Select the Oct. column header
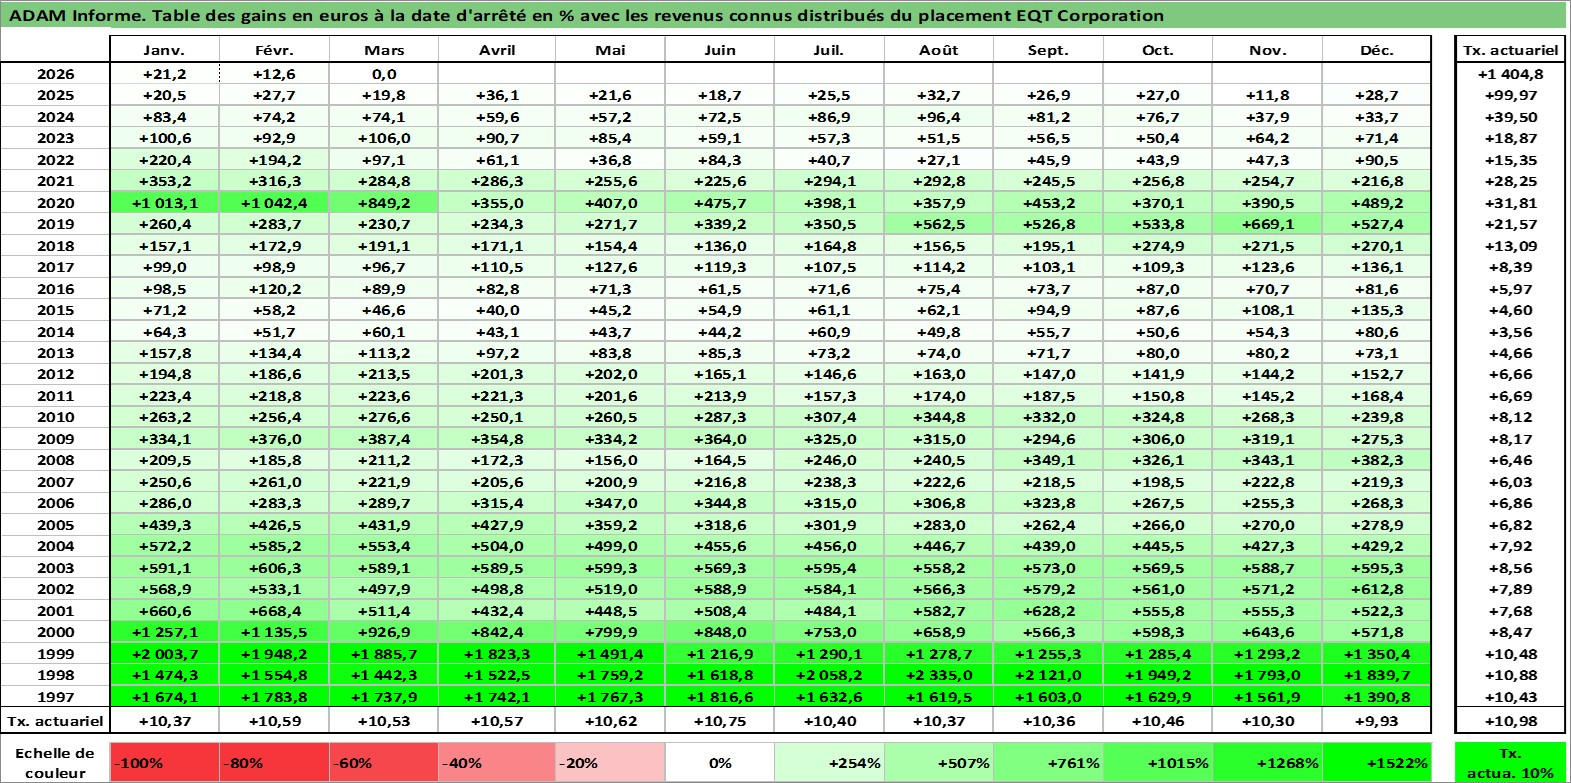The width and height of the screenshot is (1571, 783). pyautogui.click(x=1158, y=50)
